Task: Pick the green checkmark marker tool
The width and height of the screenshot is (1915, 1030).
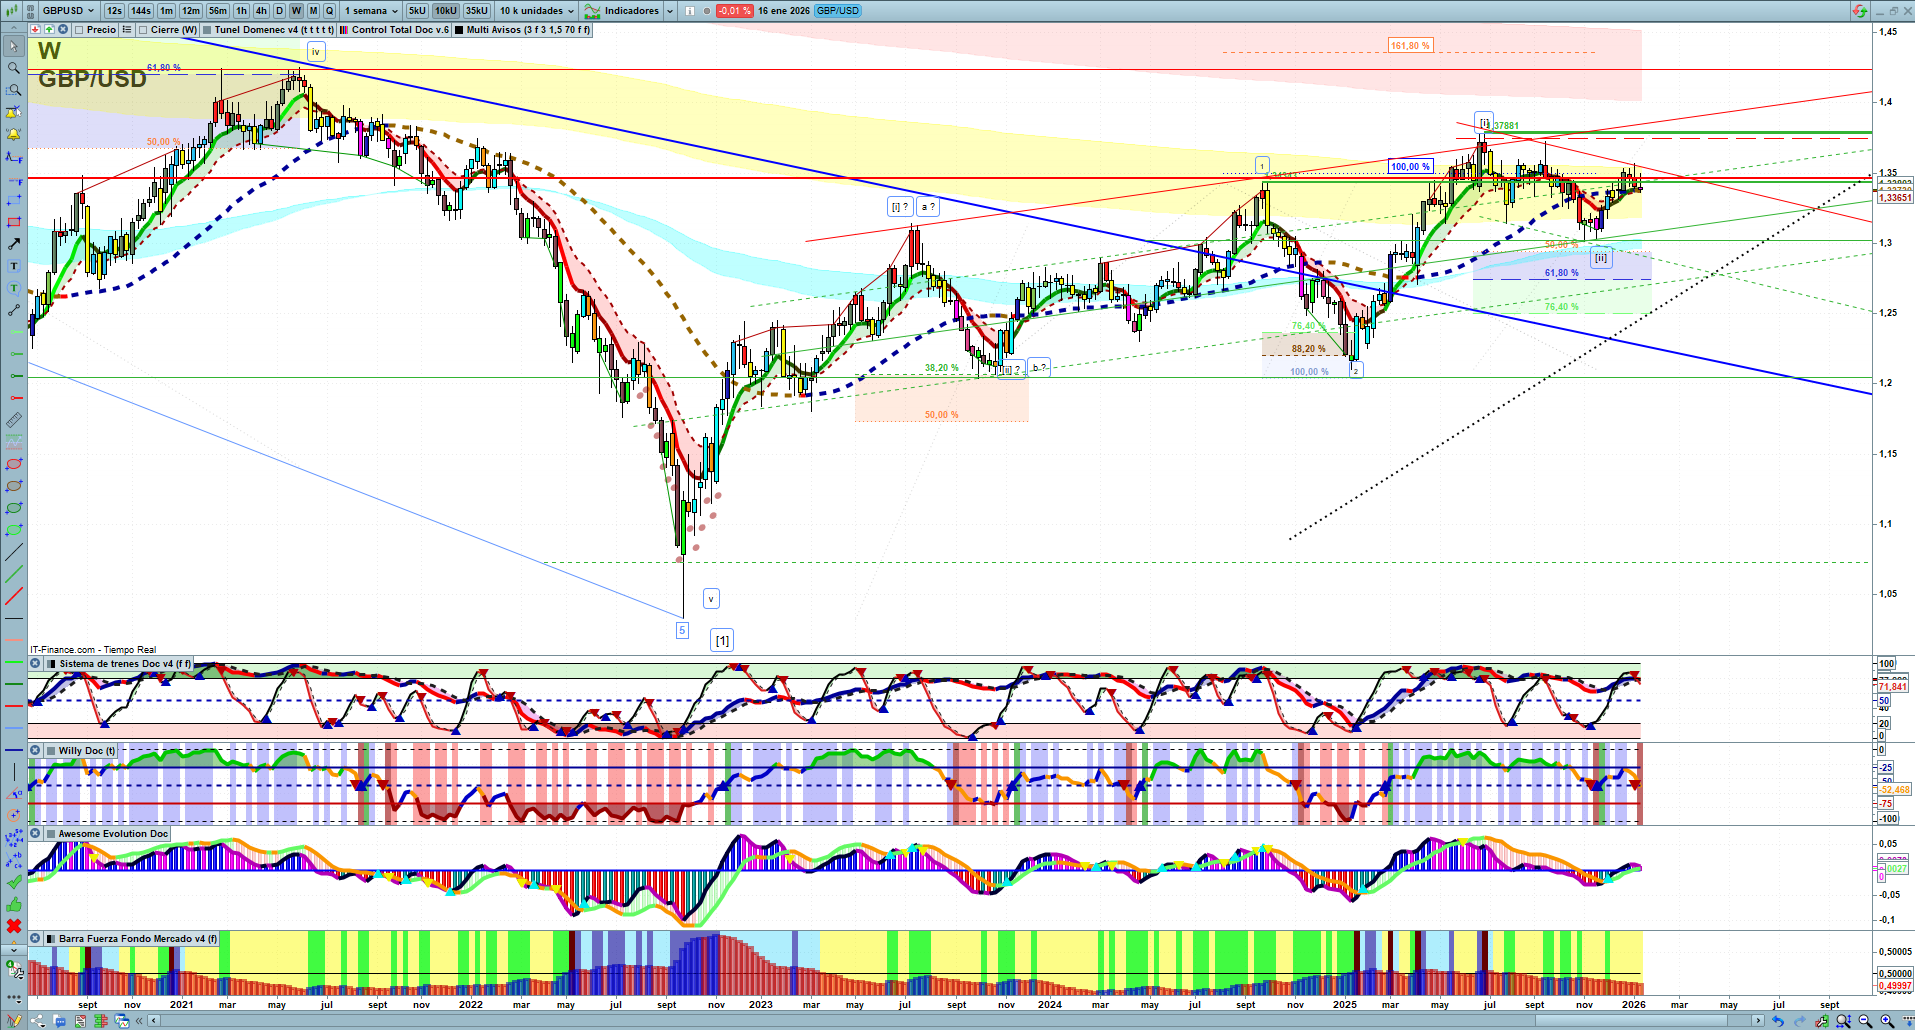Action: pyautogui.click(x=14, y=882)
